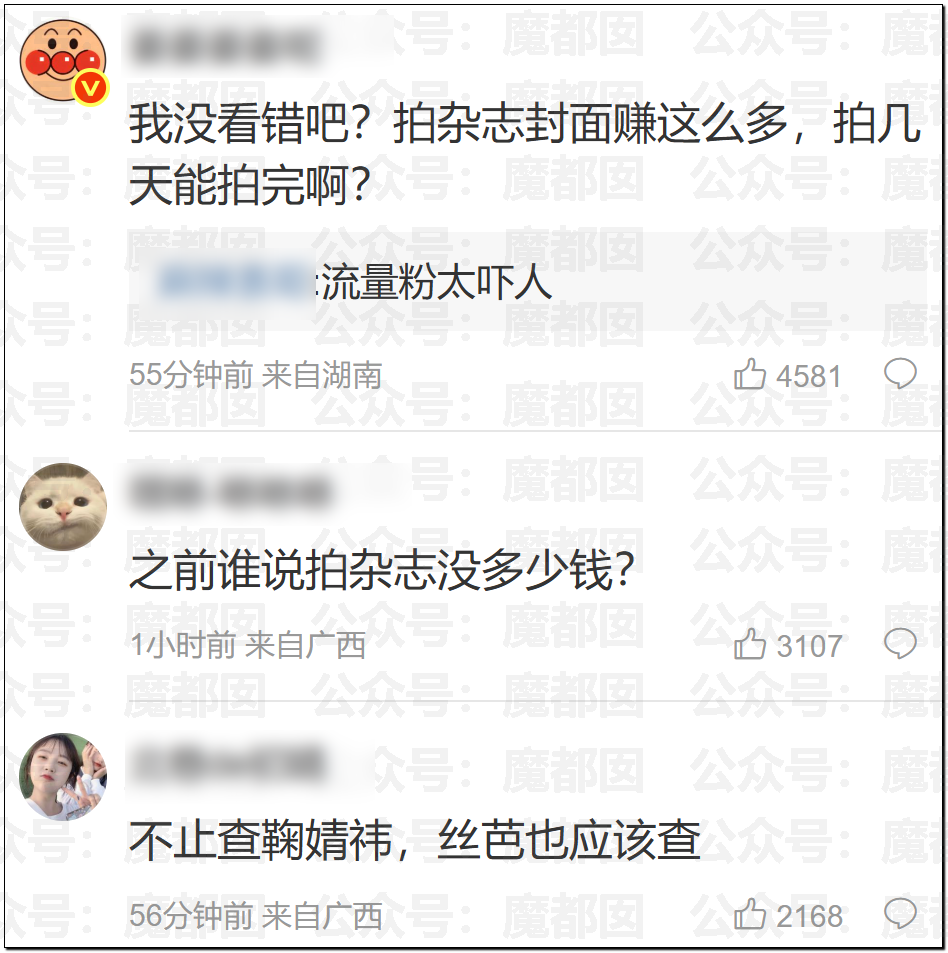Reply to the 56分钟前 comment from 广西
The height and width of the screenshot is (953, 948).
(900, 913)
